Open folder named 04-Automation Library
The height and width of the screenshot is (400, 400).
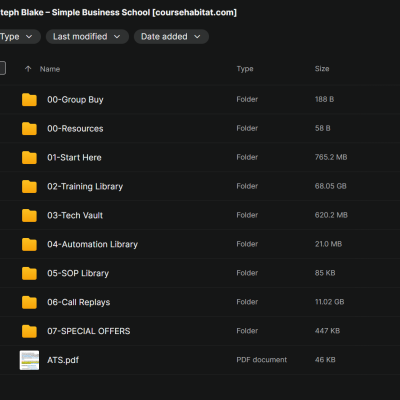[x=92, y=245]
